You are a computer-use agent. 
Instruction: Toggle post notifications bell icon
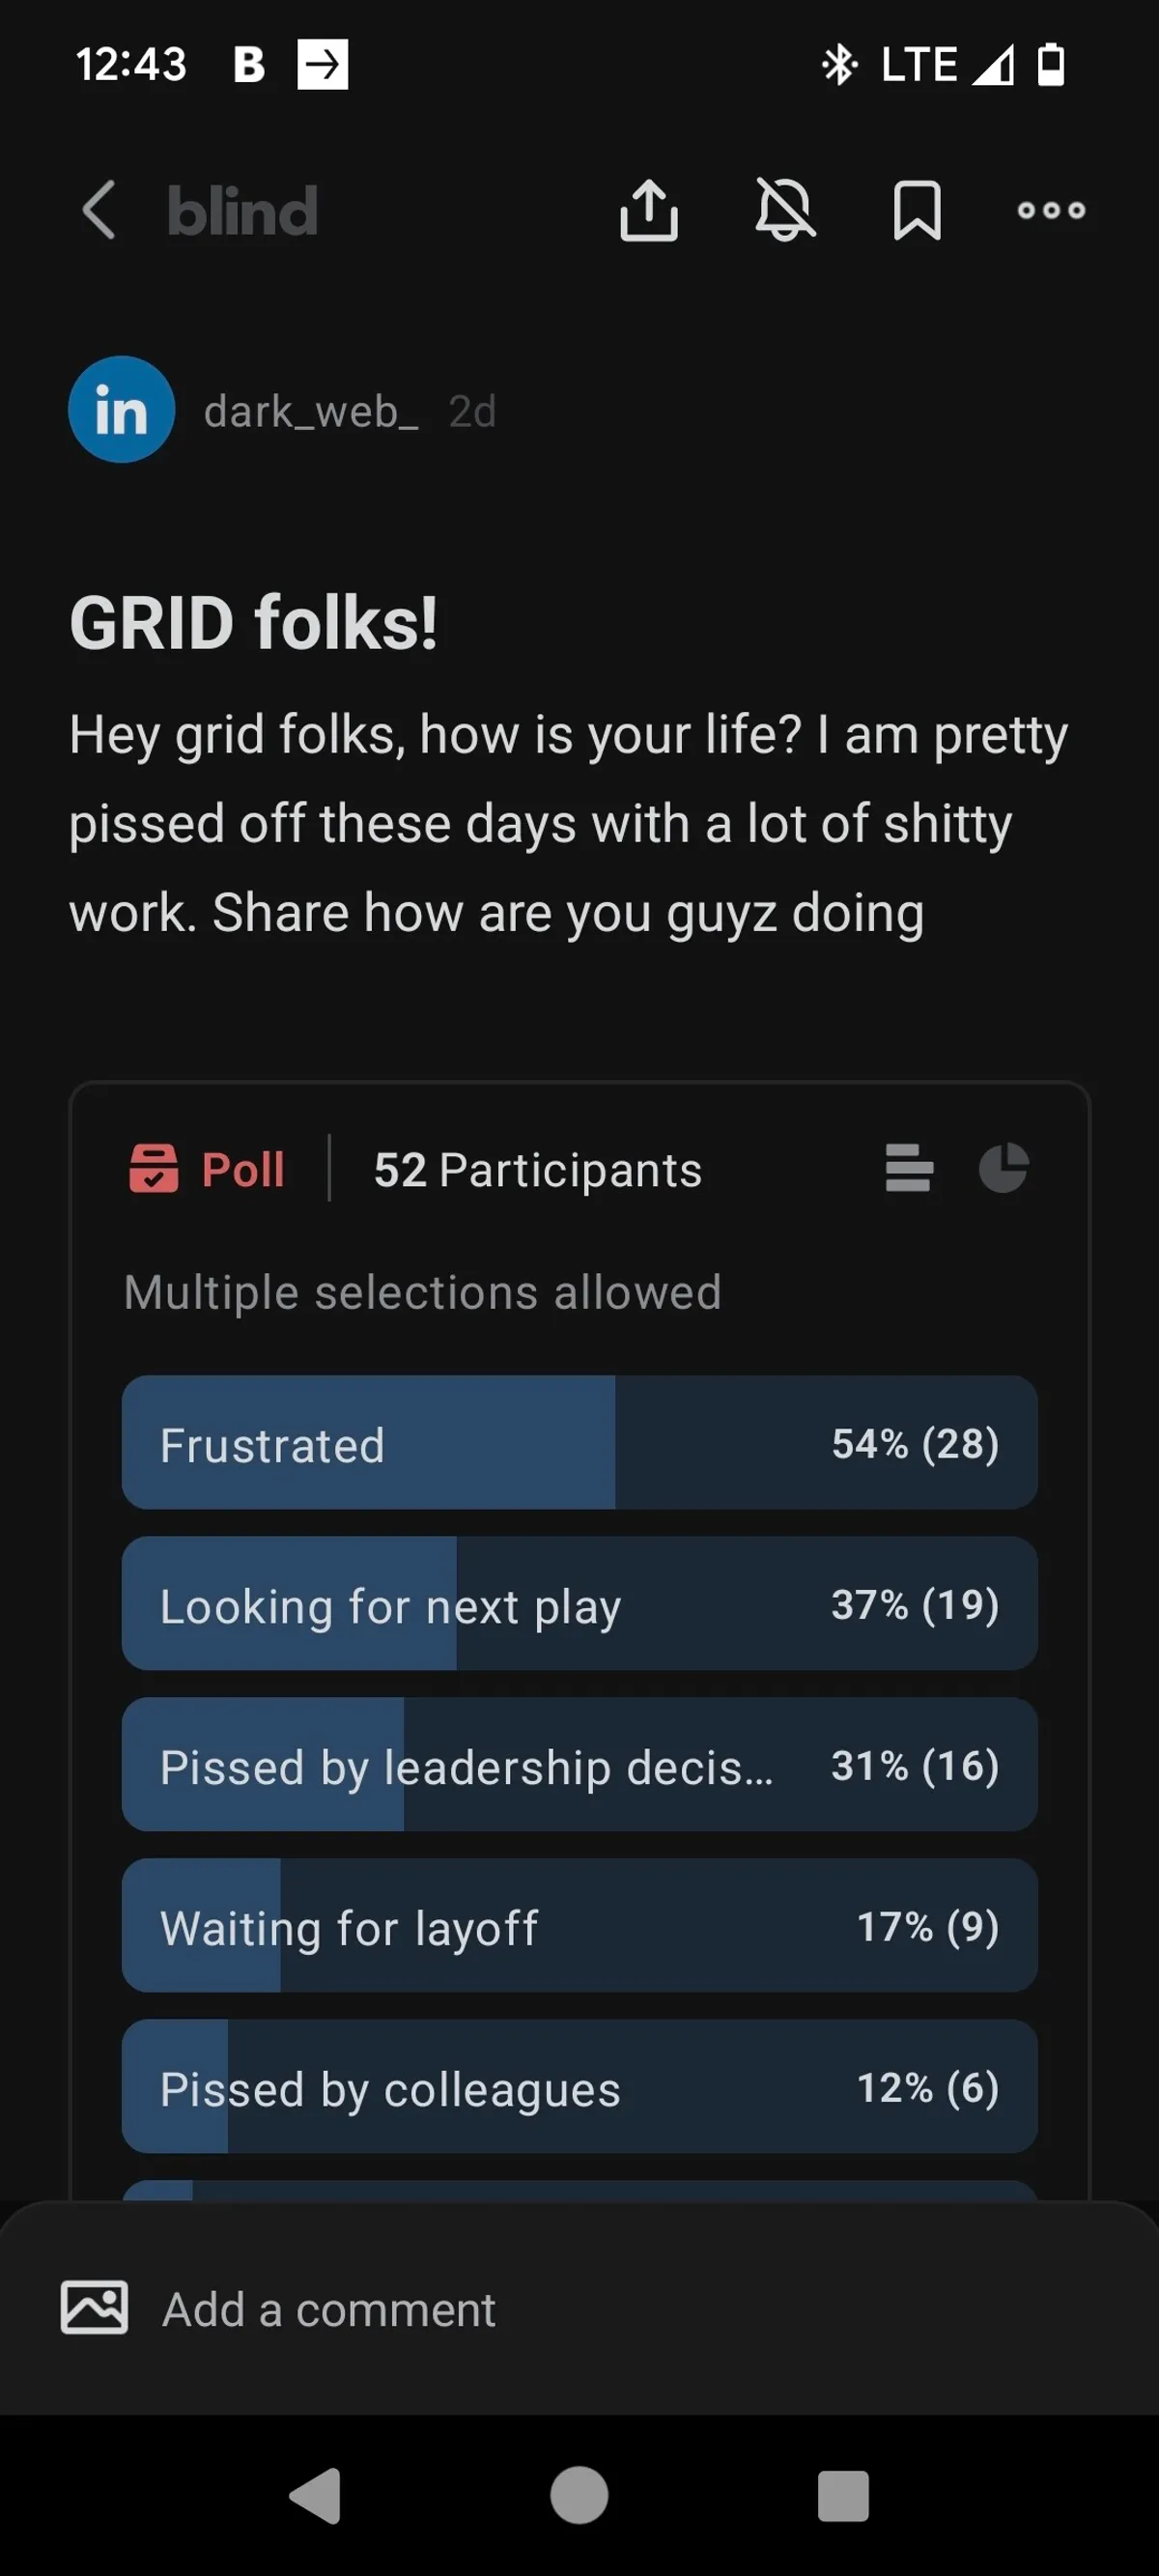click(x=785, y=210)
